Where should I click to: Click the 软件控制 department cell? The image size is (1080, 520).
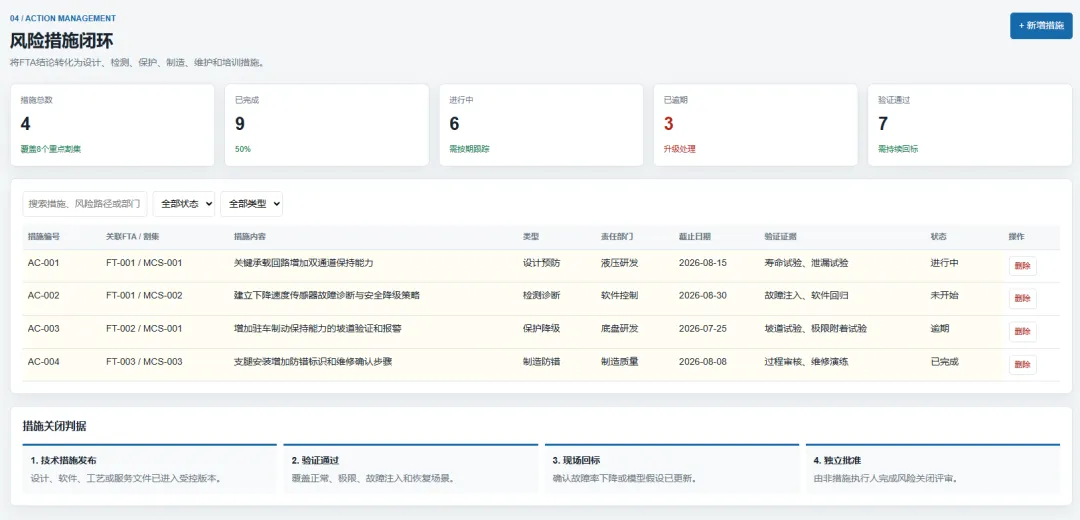(x=619, y=295)
